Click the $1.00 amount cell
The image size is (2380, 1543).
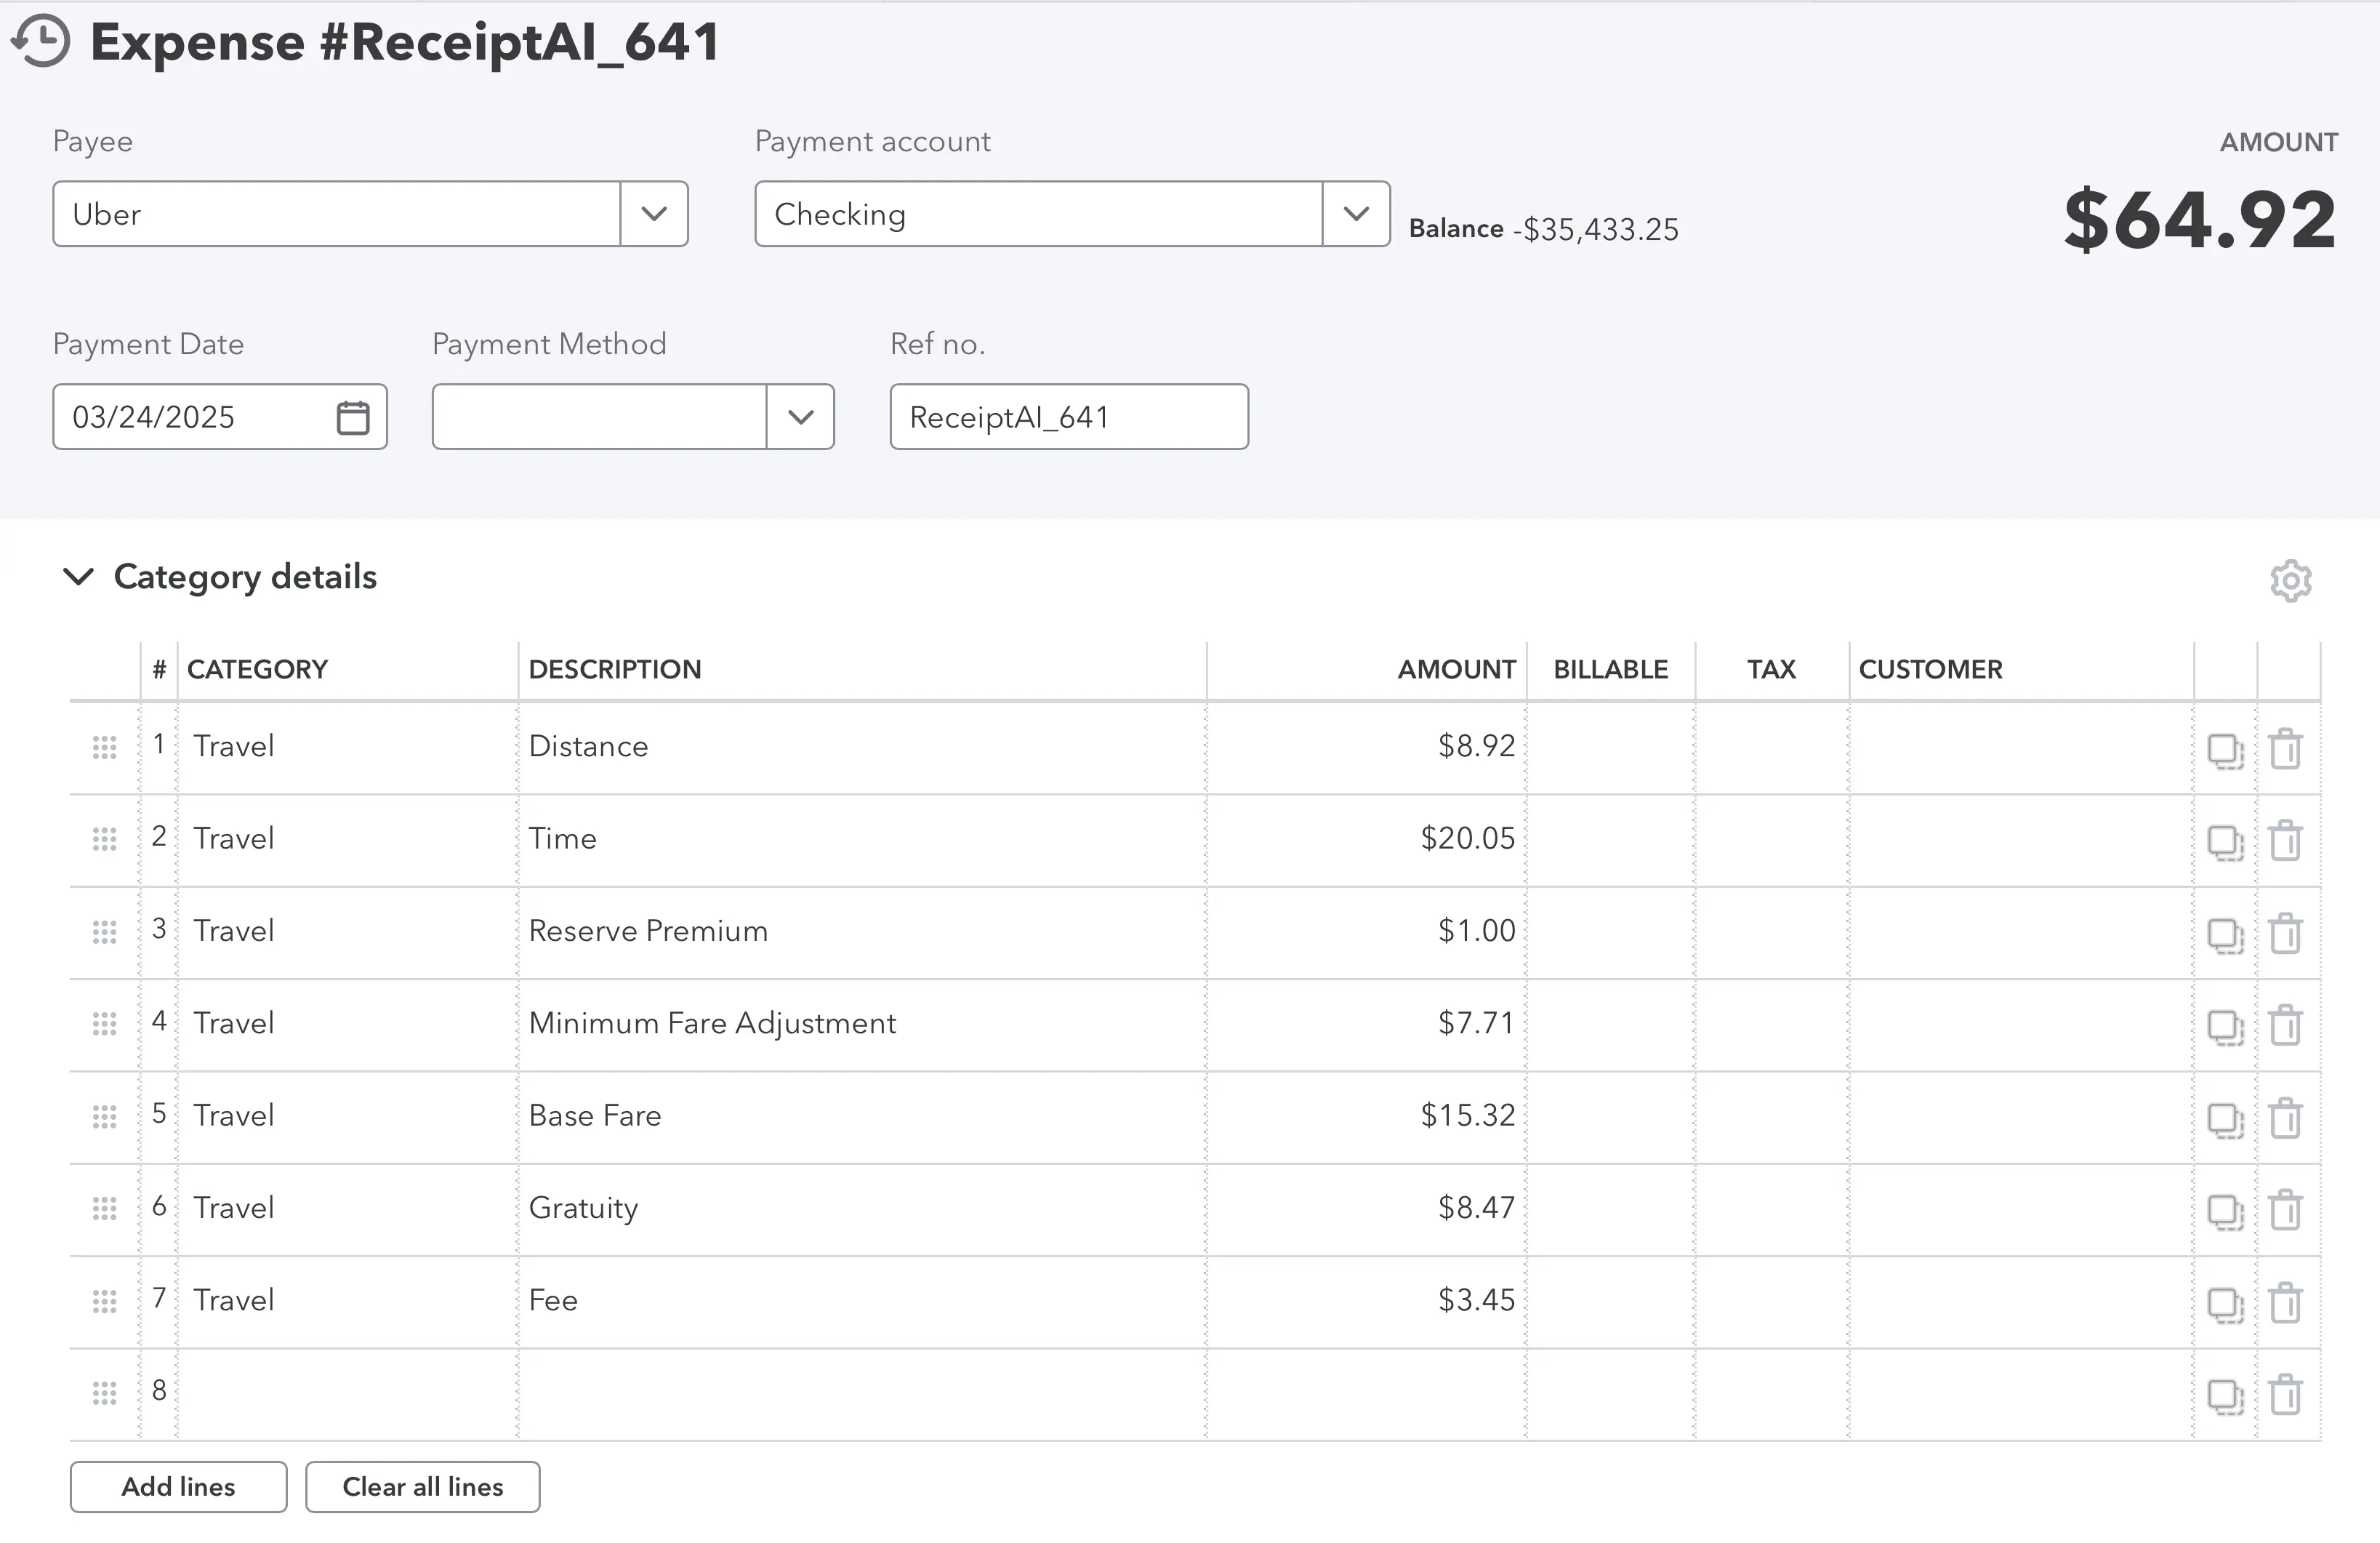(1366, 932)
